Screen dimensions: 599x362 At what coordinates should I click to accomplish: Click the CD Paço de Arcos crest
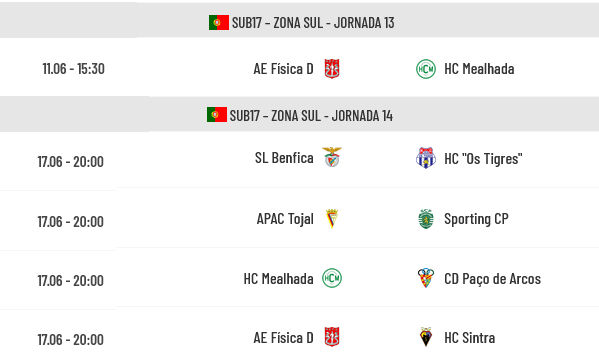pos(426,278)
